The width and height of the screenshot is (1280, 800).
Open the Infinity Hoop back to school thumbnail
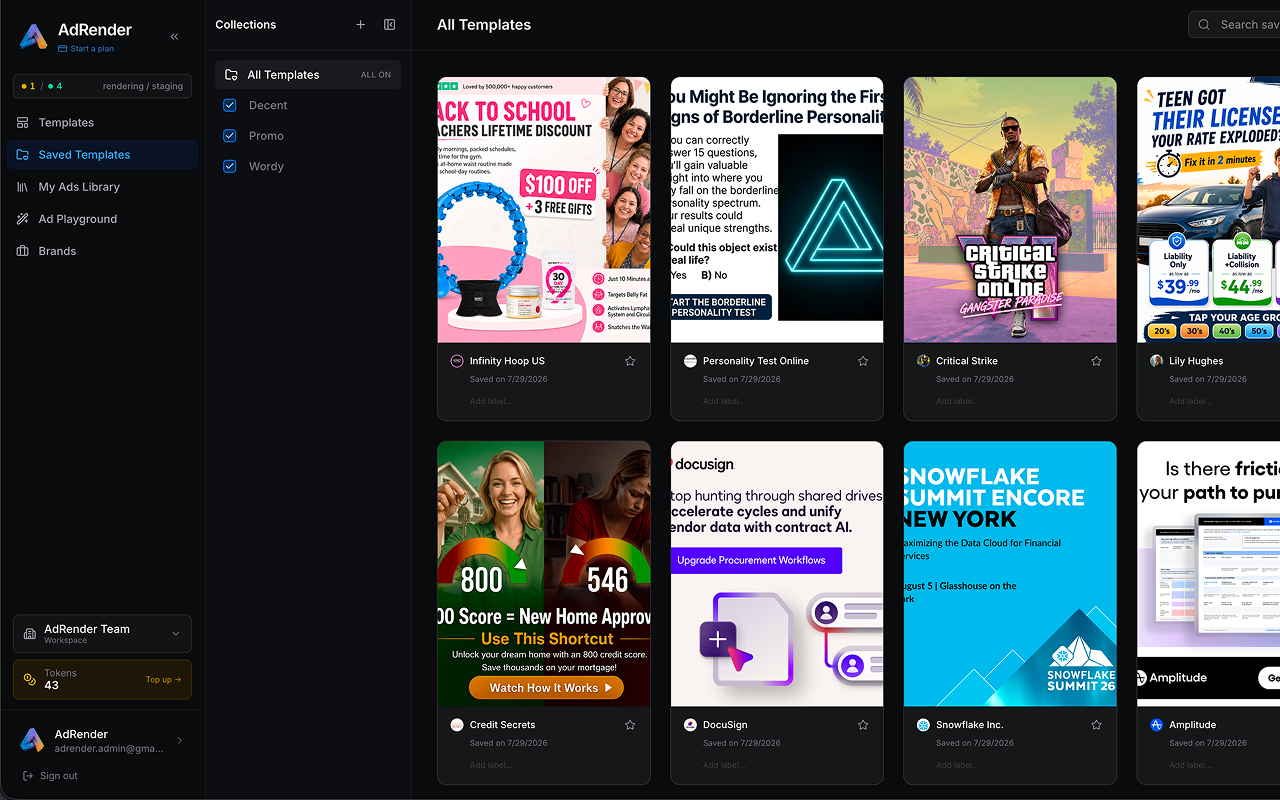544,210
